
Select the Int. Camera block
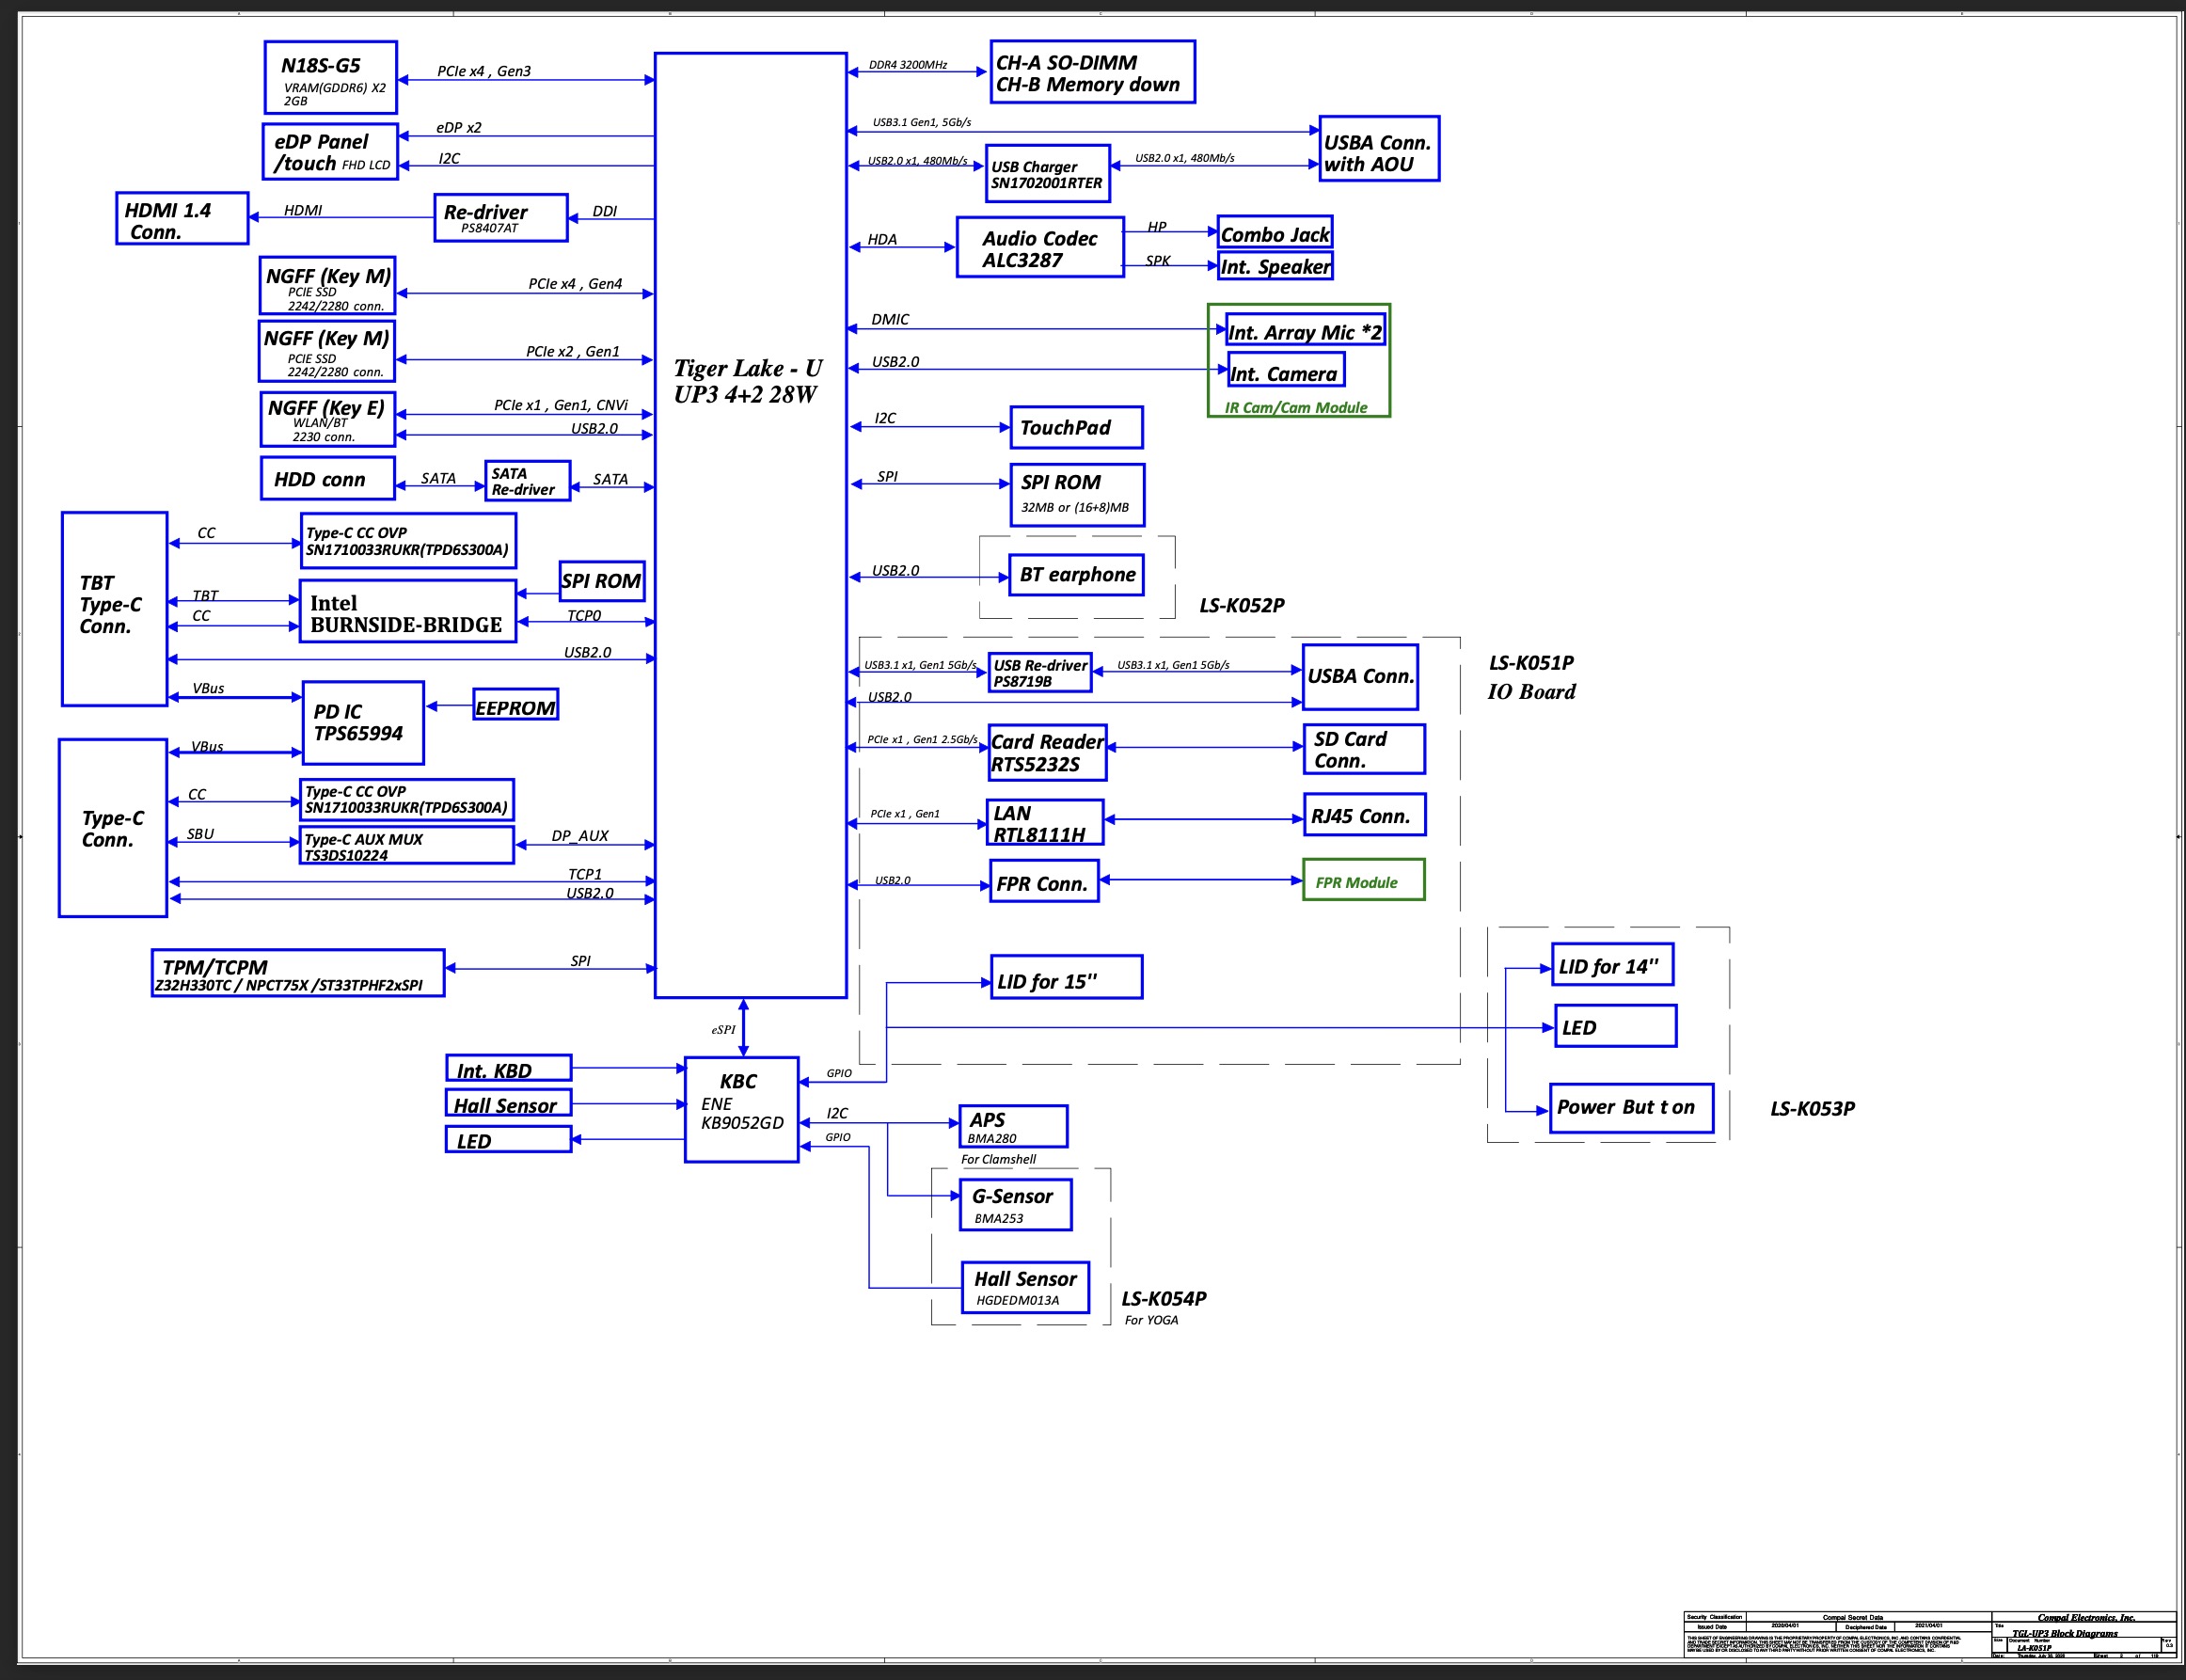pos(1285,371)
